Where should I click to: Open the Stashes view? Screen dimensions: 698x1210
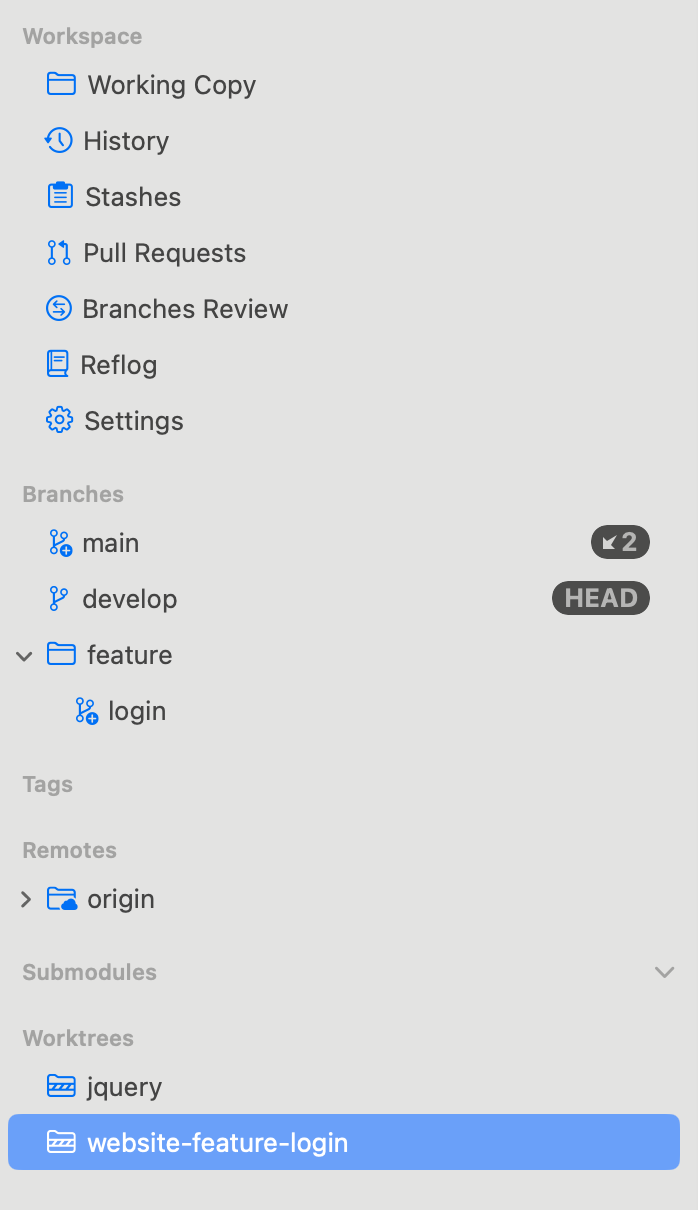coord(133,197)
